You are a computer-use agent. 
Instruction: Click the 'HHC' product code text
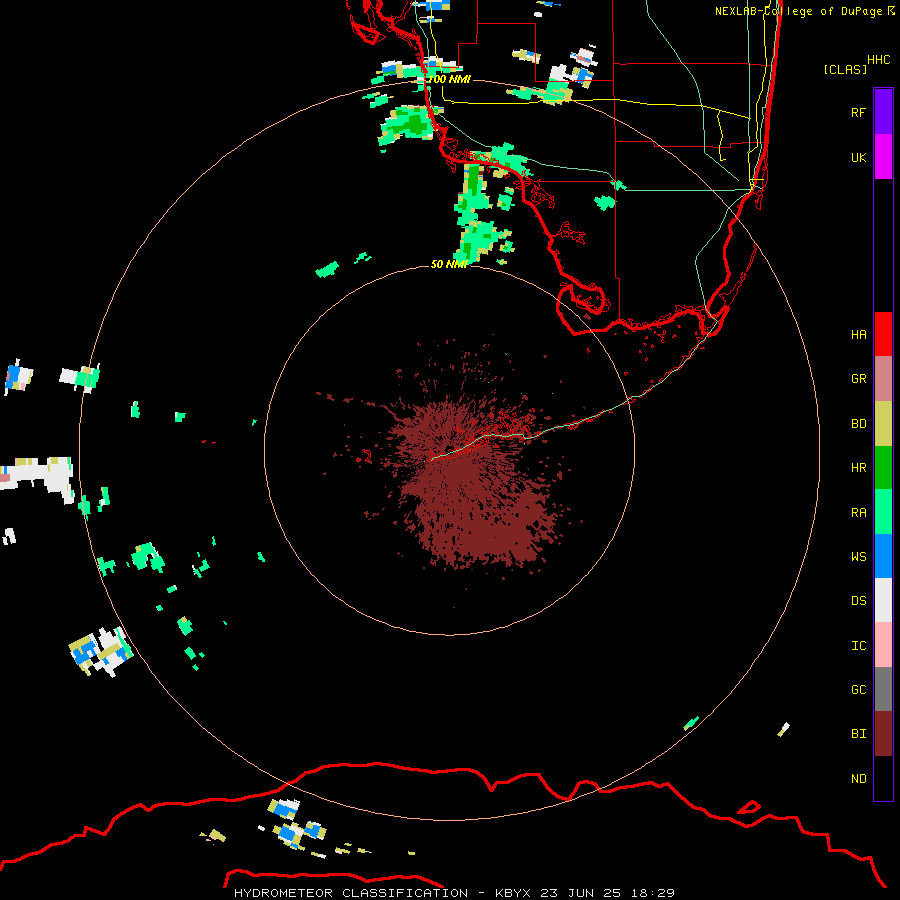tap(878, 60)
